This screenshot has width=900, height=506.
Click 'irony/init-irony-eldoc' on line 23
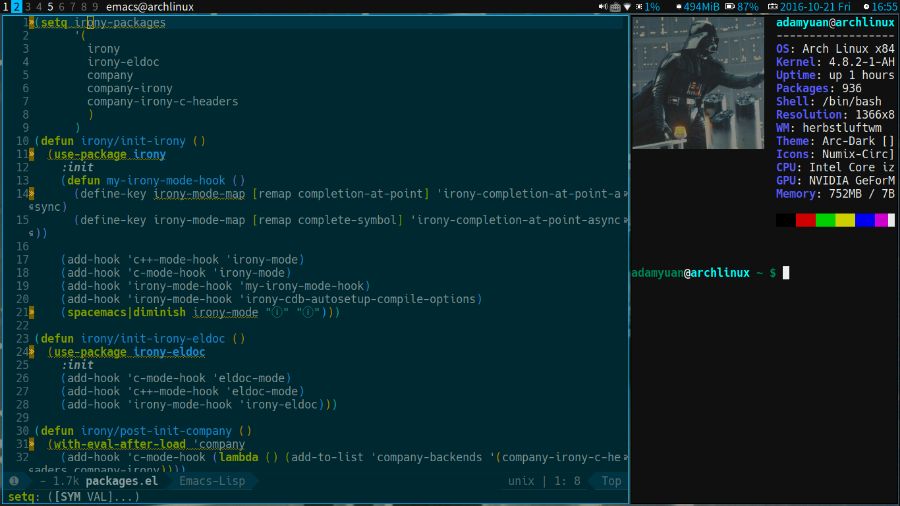153,339
